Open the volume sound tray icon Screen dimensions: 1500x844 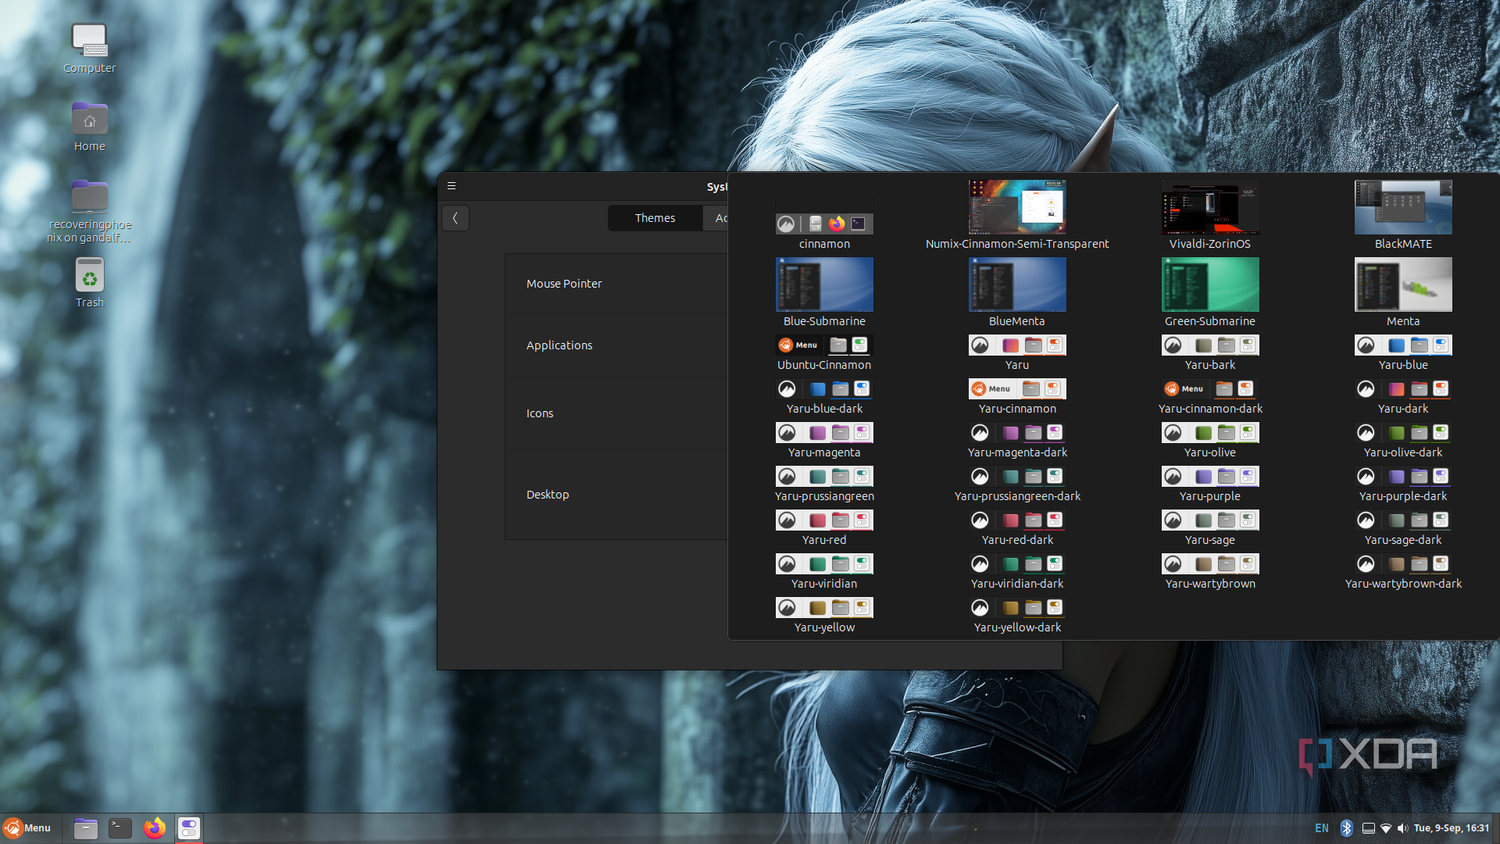pyautogui.click(x=1402, y=828)
